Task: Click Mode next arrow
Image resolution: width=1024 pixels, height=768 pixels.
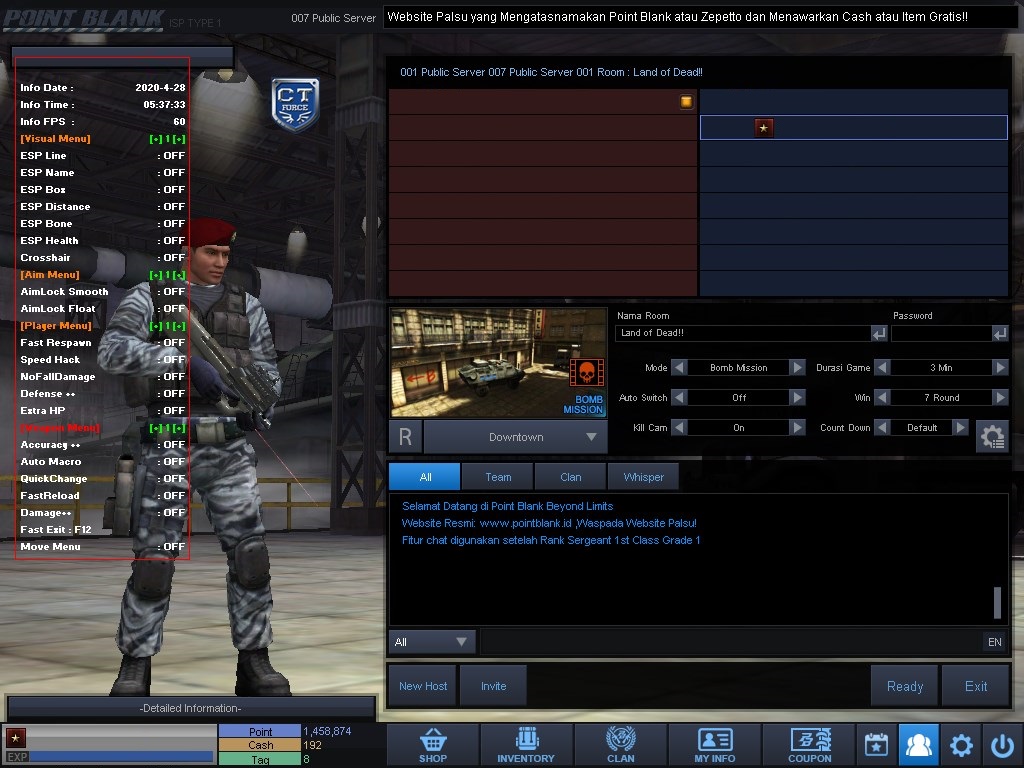Action: (797, 367)
